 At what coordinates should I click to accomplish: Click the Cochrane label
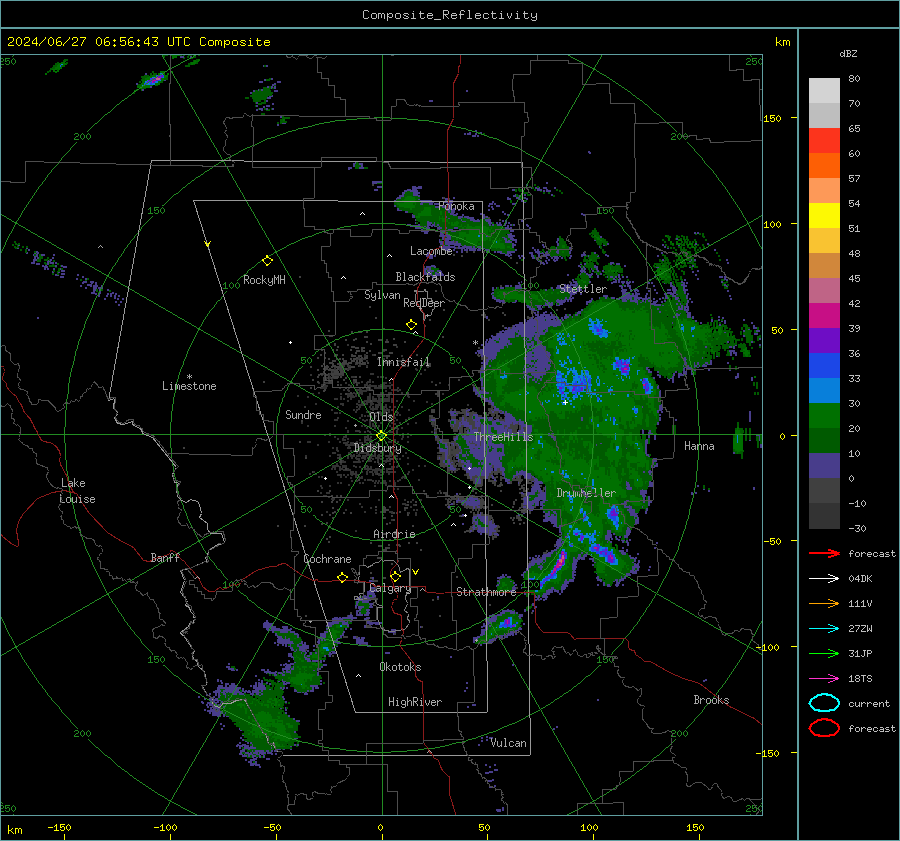(327, 559)
